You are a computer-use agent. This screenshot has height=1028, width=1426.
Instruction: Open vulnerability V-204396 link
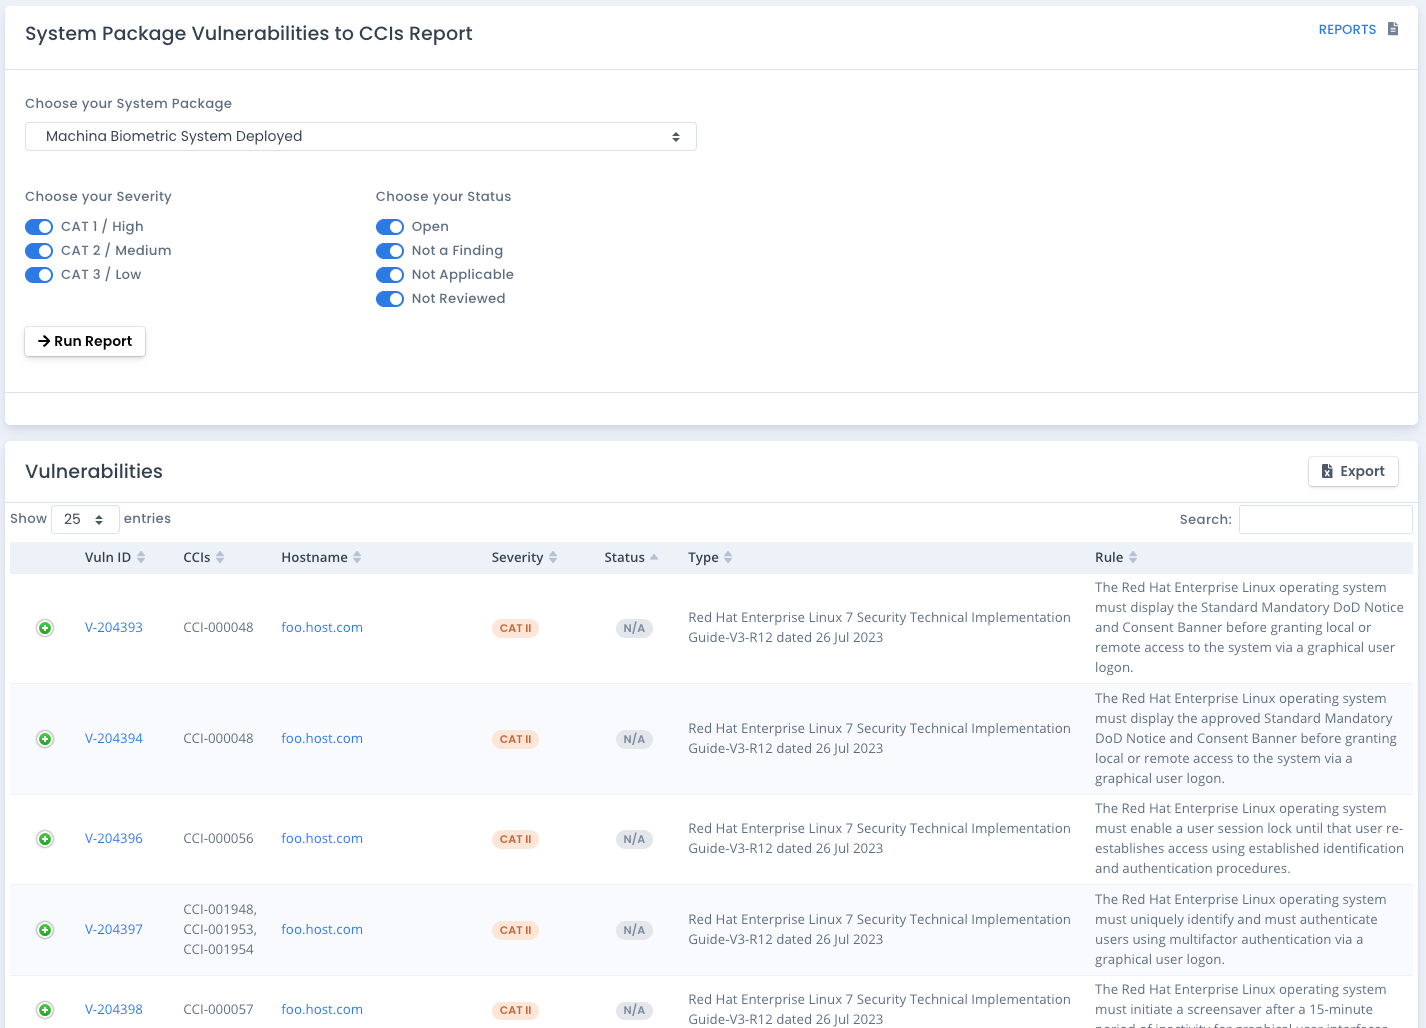(x=114, y=839)
